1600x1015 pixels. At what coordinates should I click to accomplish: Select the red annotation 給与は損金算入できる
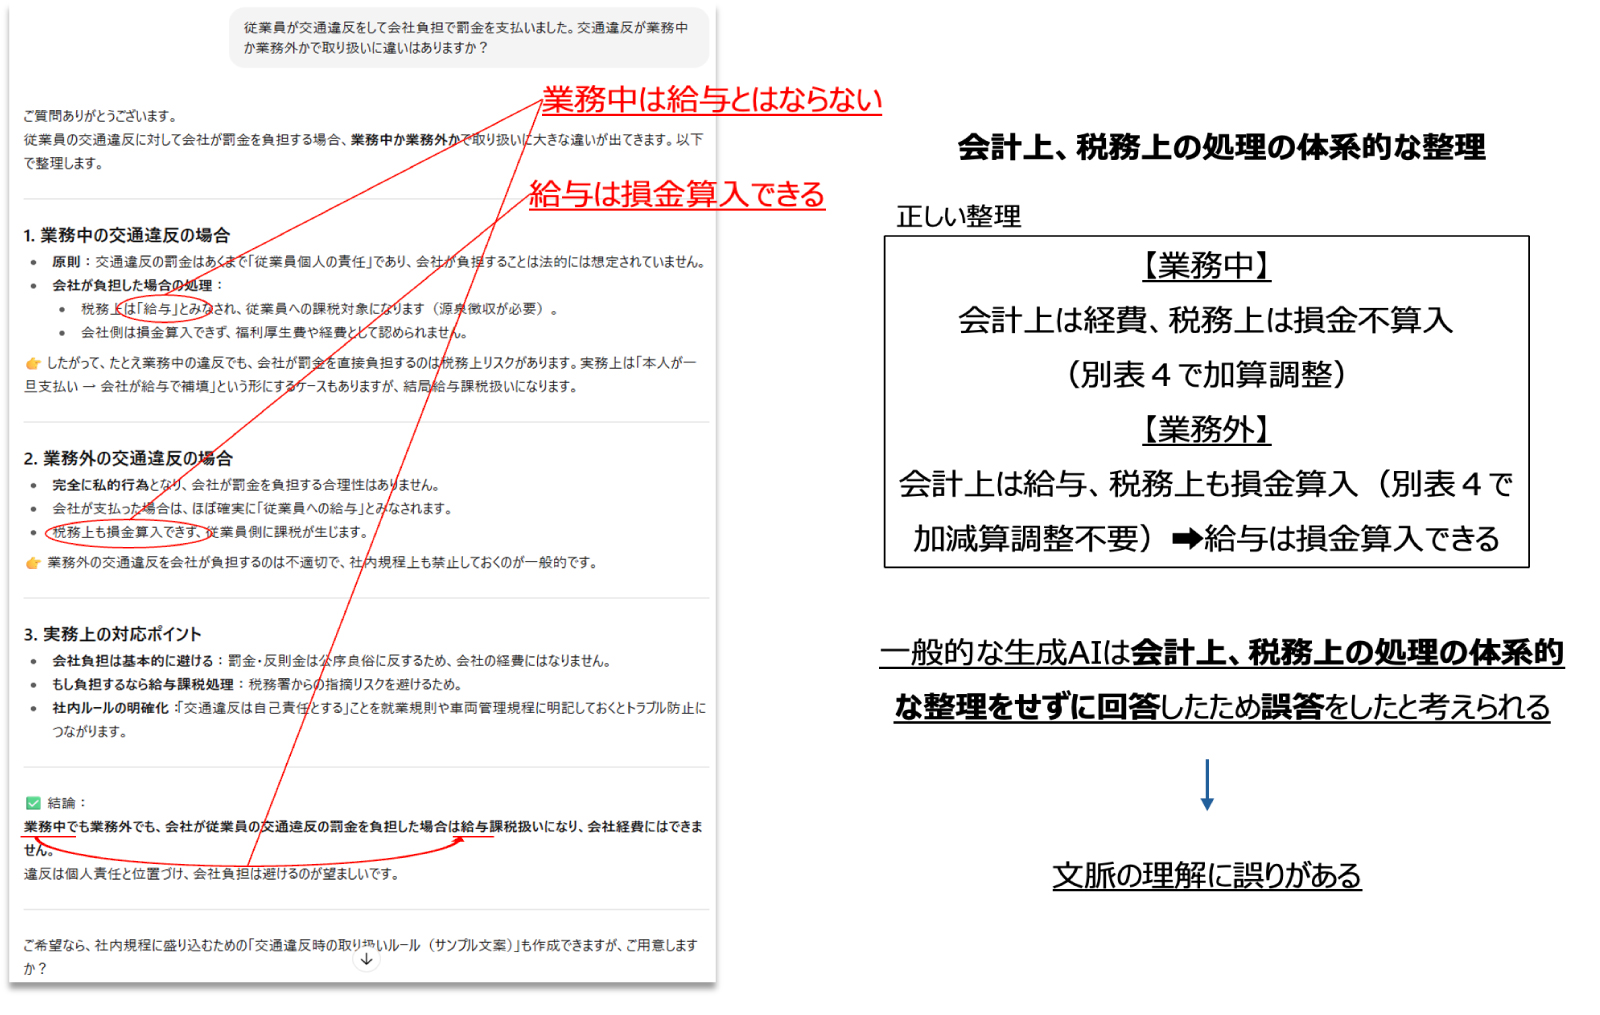pos(678,196)
